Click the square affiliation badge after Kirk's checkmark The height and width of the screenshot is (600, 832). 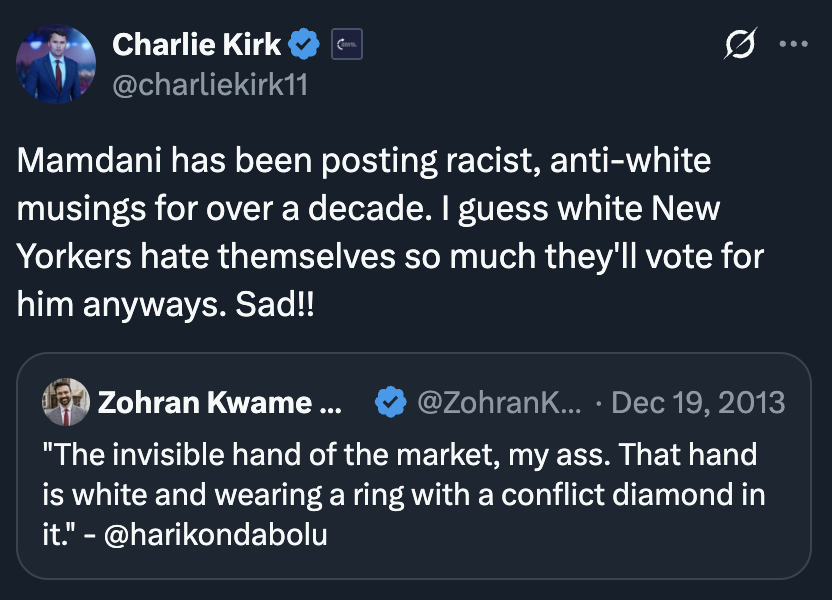[x=346, y=44]
